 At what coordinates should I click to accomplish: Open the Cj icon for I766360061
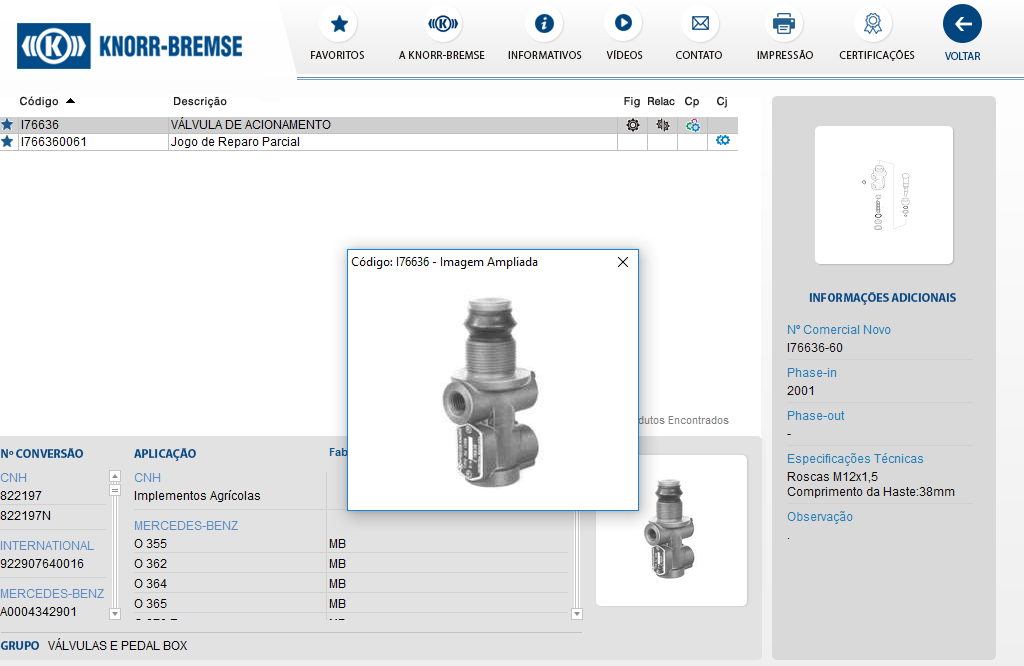click(x=722, y=141)
